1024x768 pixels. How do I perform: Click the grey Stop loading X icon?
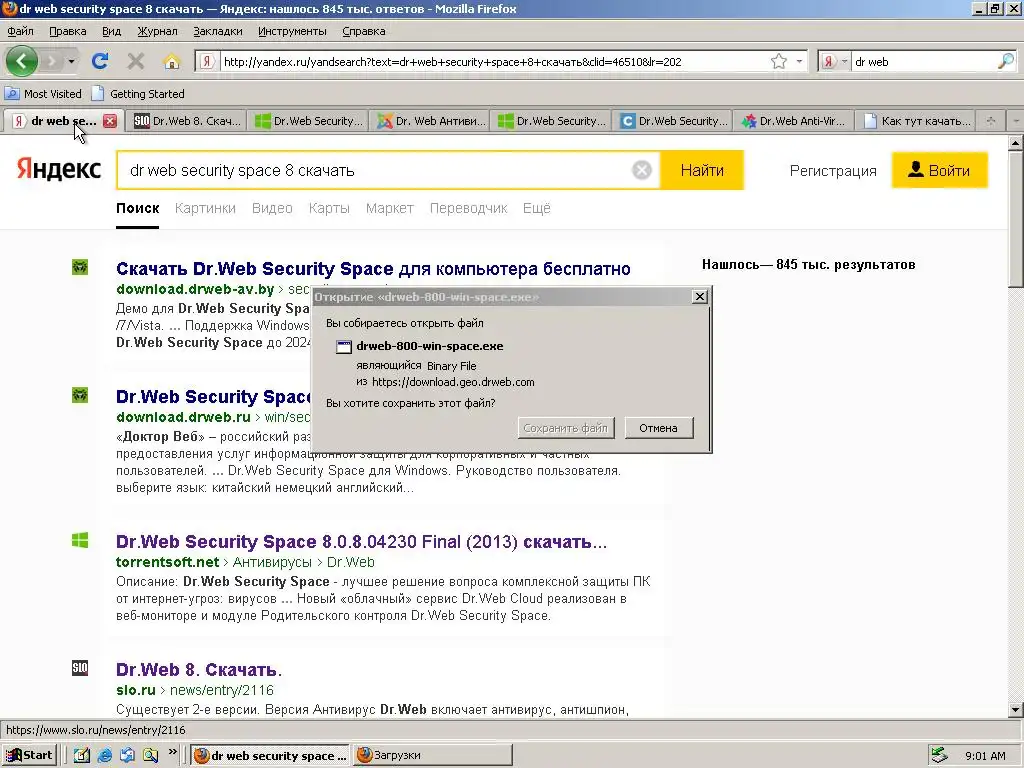click(136, 61)
